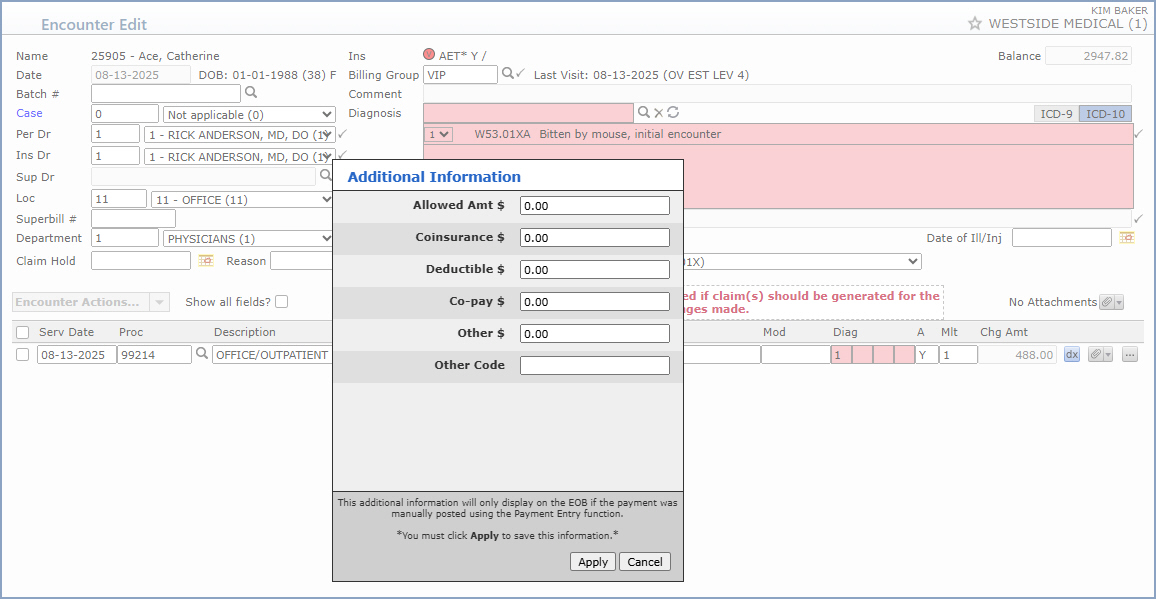The width and height of the screenshot is (1156, 599).
Task: Open the Sup Dr search magnifier
Action: (x=324, y=176)
